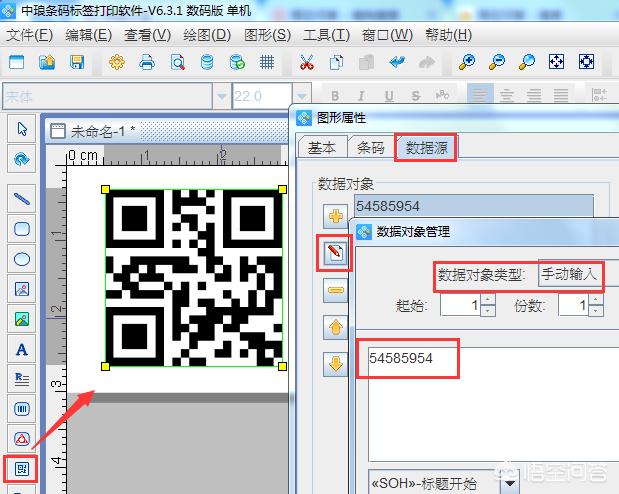Click the database with green check icon
Viewport: 619px width, 494px height.
237,62
